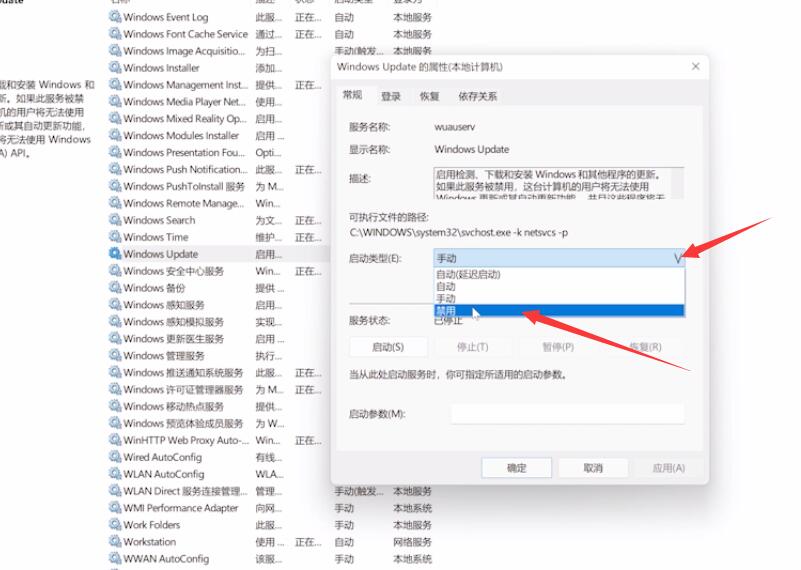Click the gear icon beside Windows Push Notification
This screenshot has width=801, height=570.
(115, 169)
